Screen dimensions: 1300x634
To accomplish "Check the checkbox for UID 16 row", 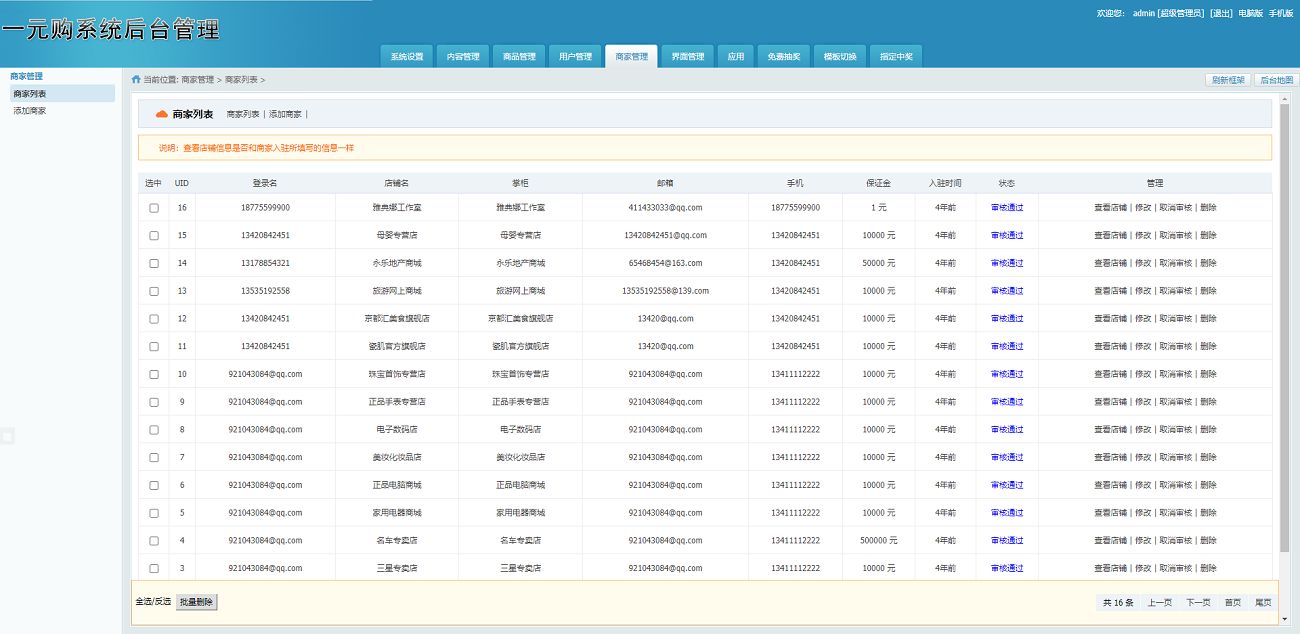I will pyautogui.click(x=154, y=208).
